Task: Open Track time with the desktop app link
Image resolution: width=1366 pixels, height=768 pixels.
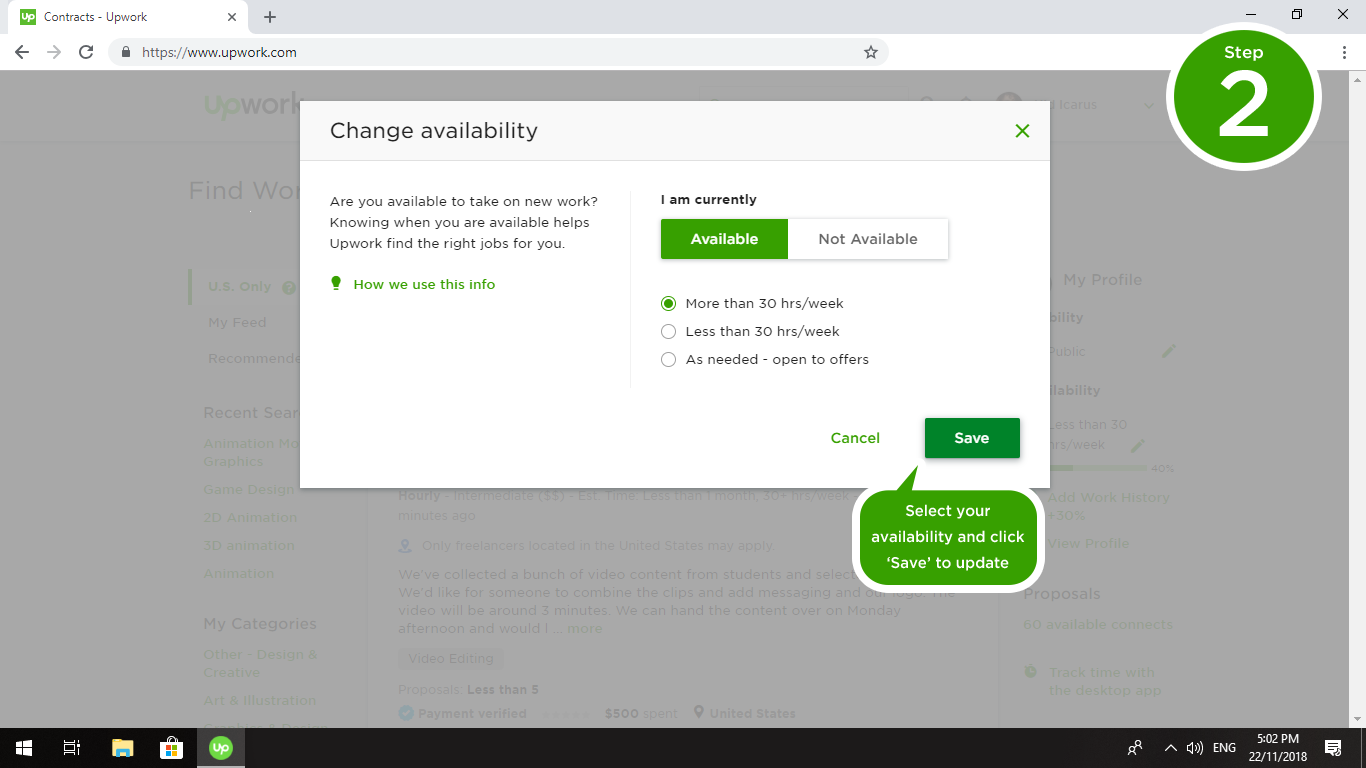Action: point(1105,682)
